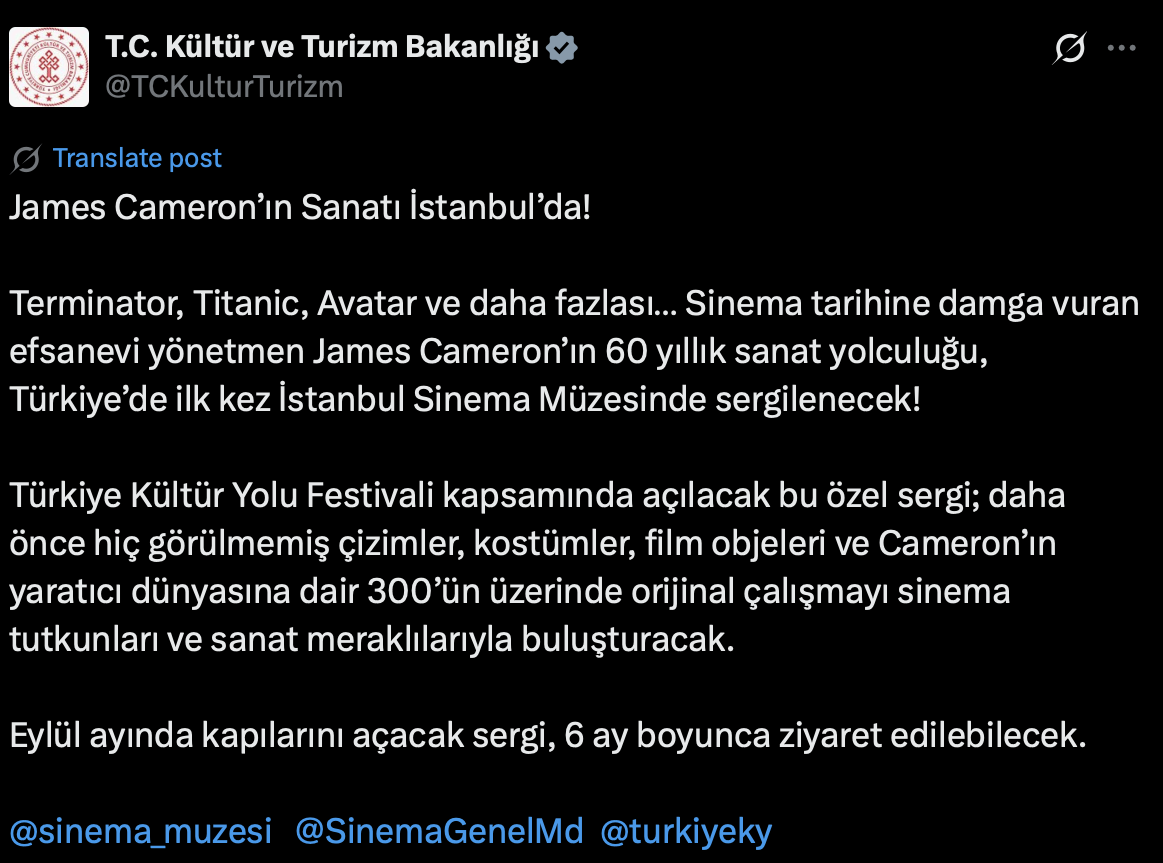
Task: Click the word "Terminator" in the post
Action: click(90, 304)
